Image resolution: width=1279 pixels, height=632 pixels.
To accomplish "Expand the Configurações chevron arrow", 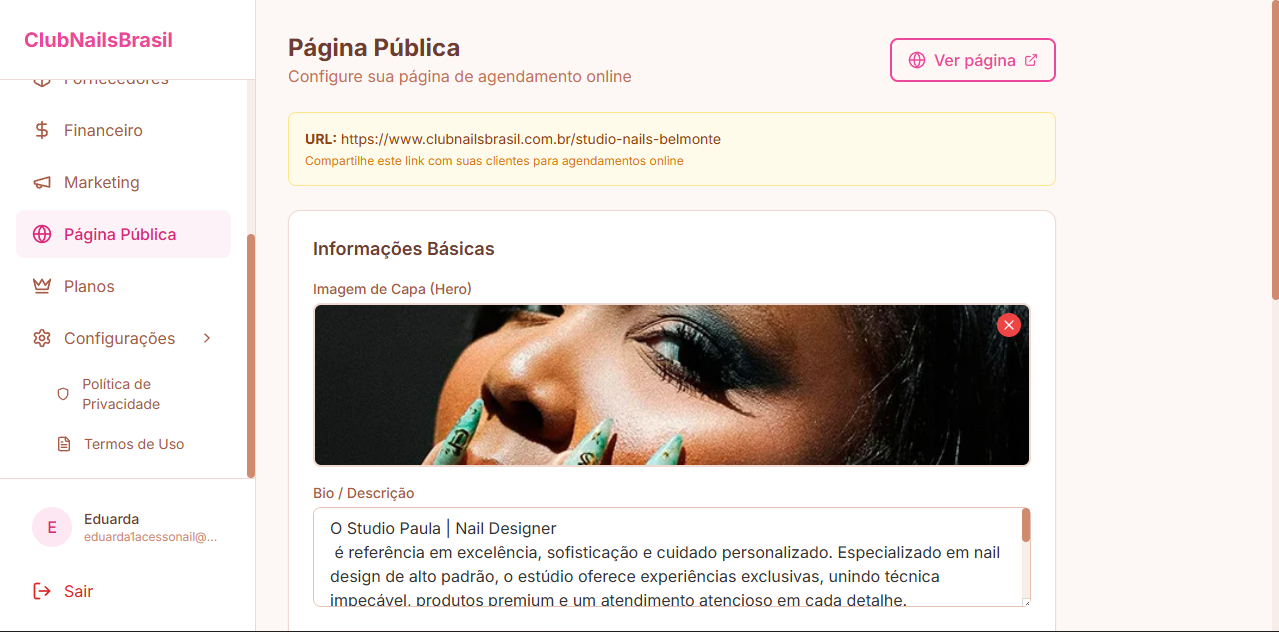I will (207, 338).
